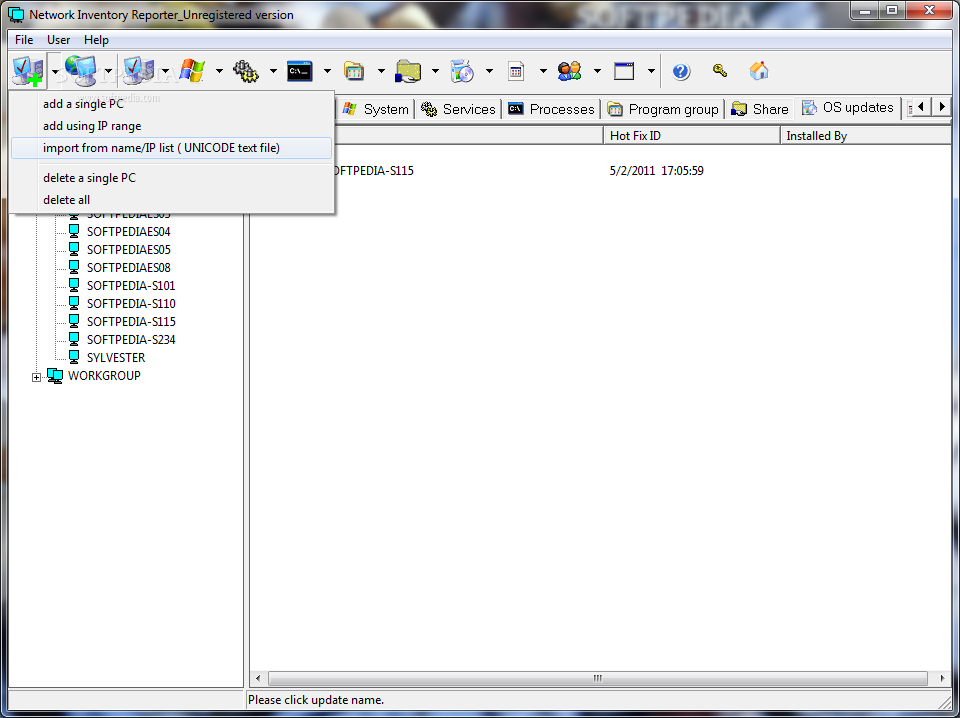Click the OS updates tab icon
The height and width of the screenshot is (718, 960).
[x=809, y=108]
